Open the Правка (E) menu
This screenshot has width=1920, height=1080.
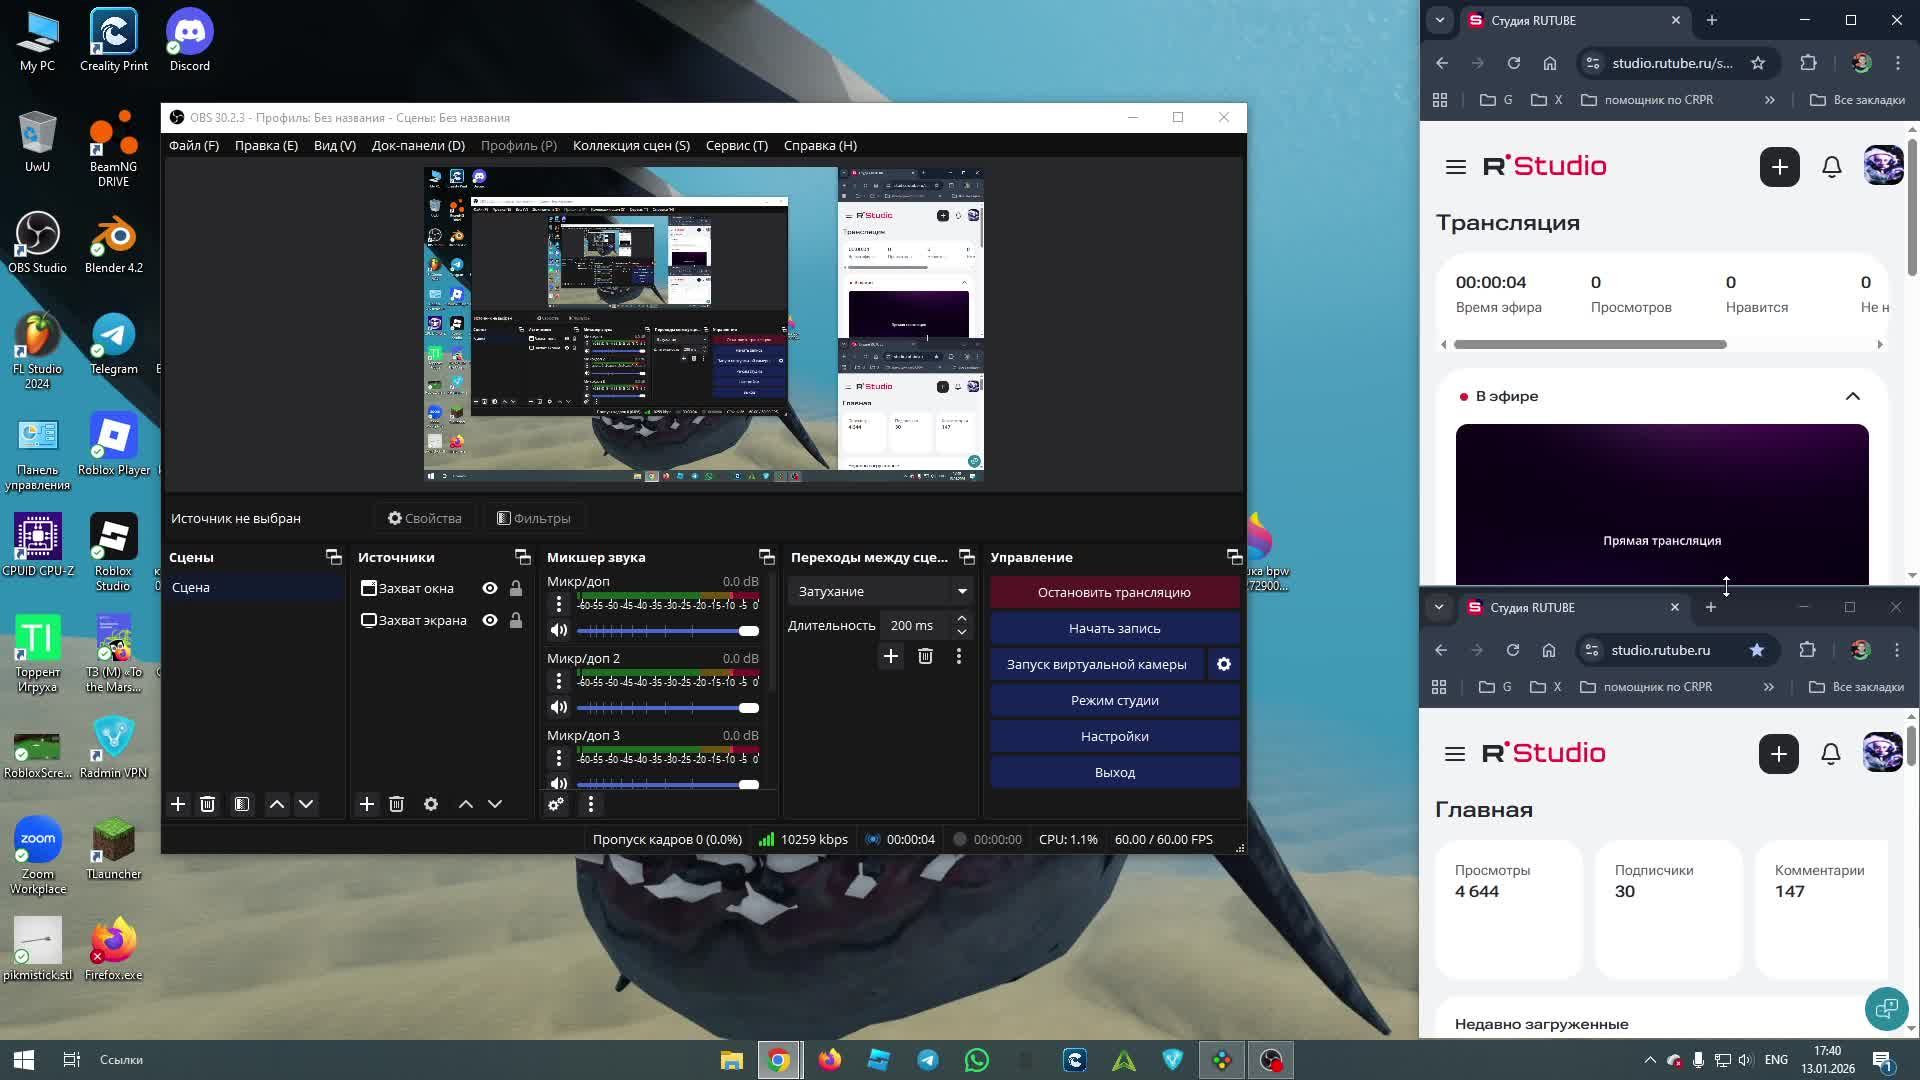(266, 145)
